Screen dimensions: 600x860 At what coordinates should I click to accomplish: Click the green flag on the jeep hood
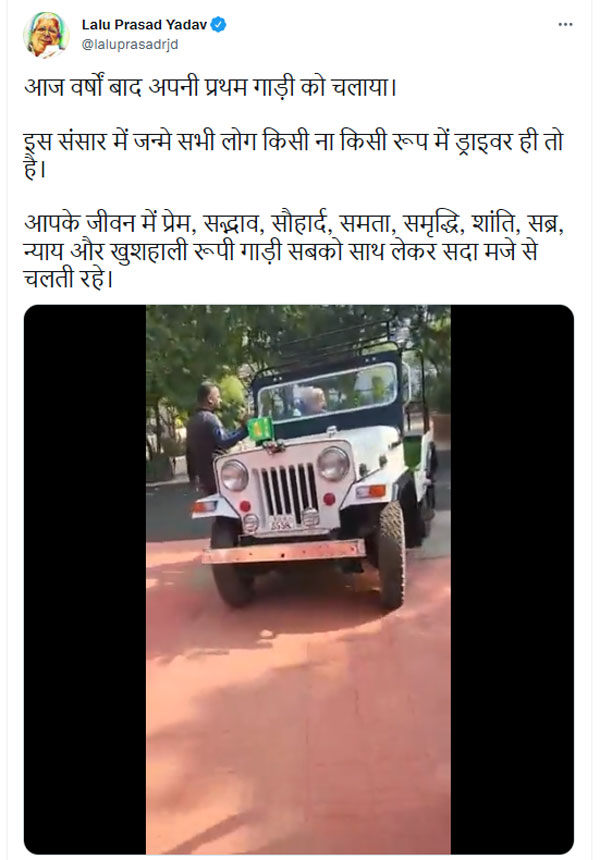pyautogui.click(x=260, y=429)
